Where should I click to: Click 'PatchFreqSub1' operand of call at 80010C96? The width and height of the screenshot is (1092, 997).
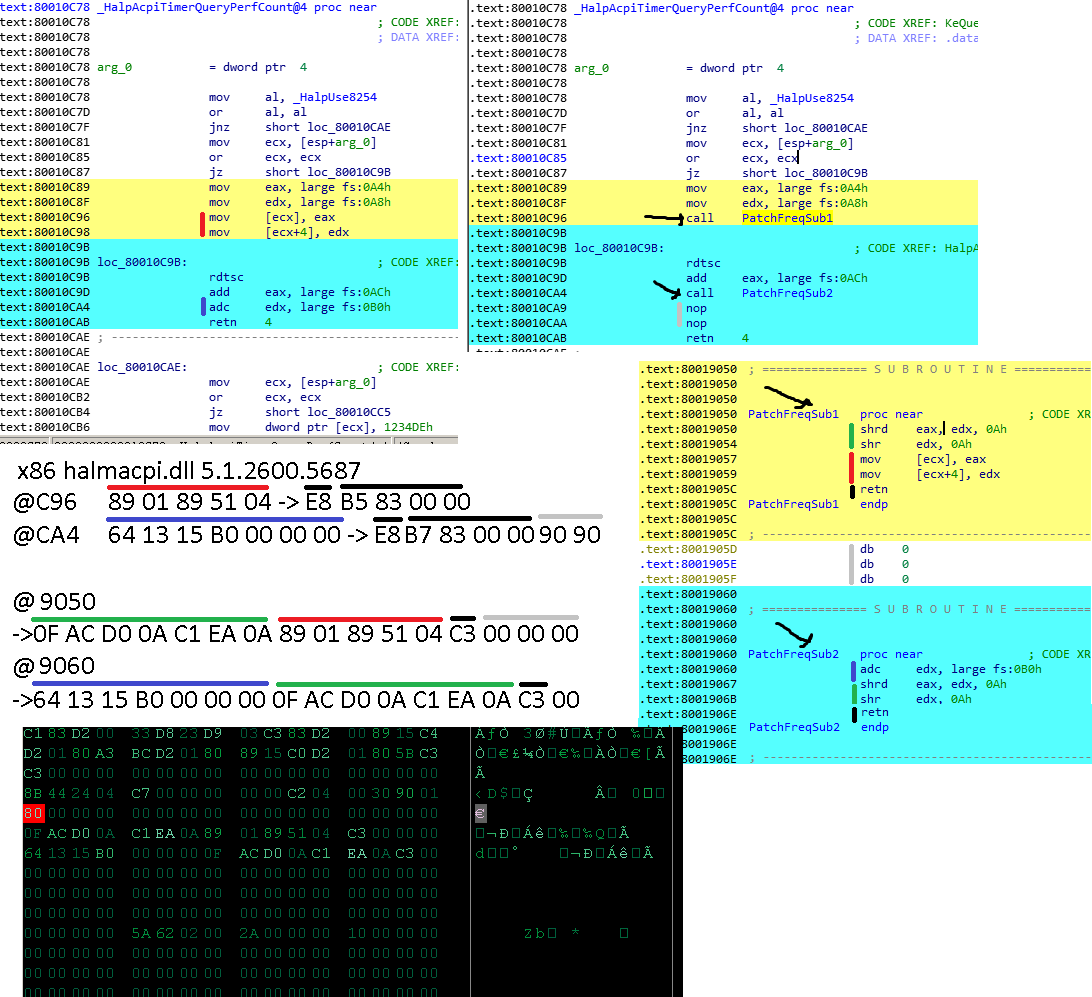click(787, 218)
